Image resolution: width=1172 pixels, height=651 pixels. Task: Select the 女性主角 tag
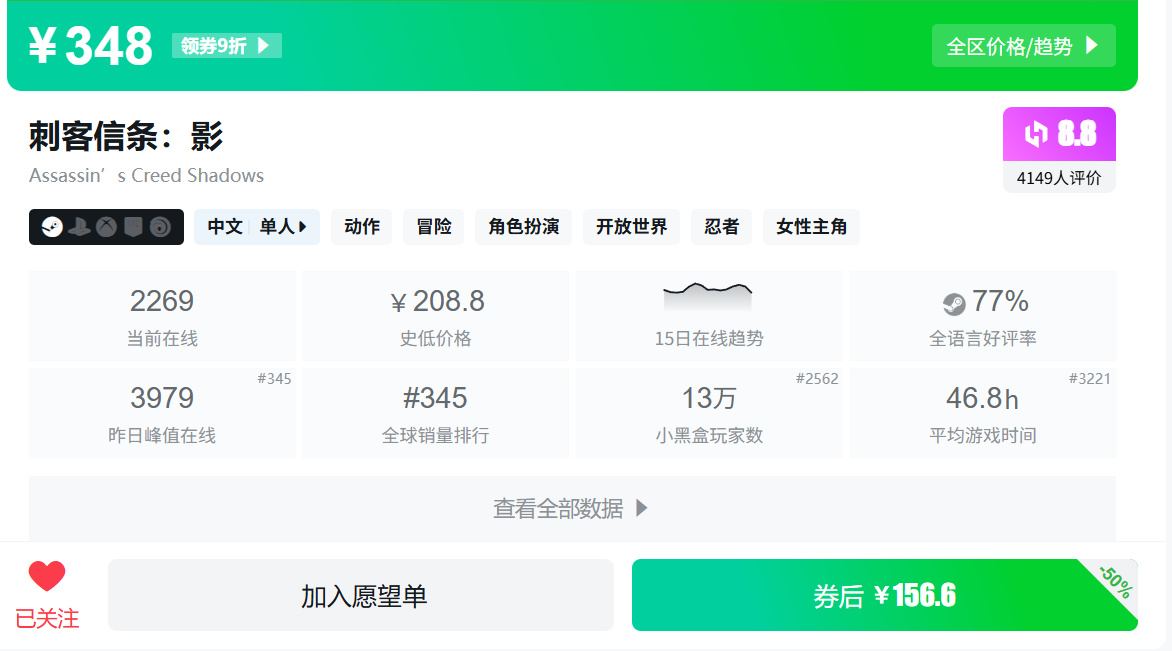[811, 226]
